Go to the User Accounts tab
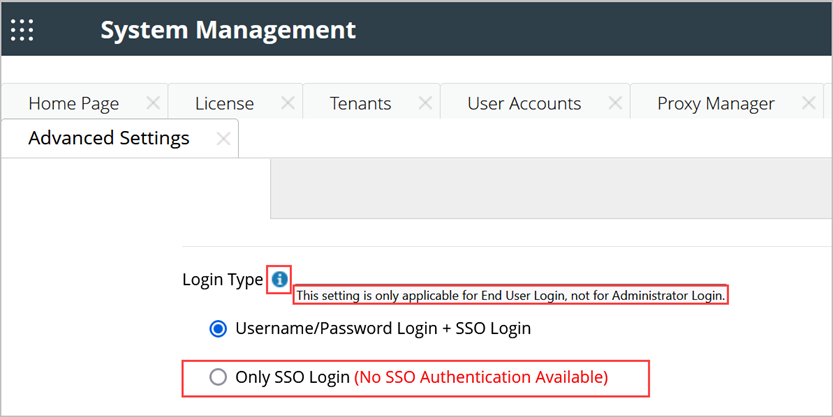The height and width of the screenshot is (417, 833). coord(523,103)
